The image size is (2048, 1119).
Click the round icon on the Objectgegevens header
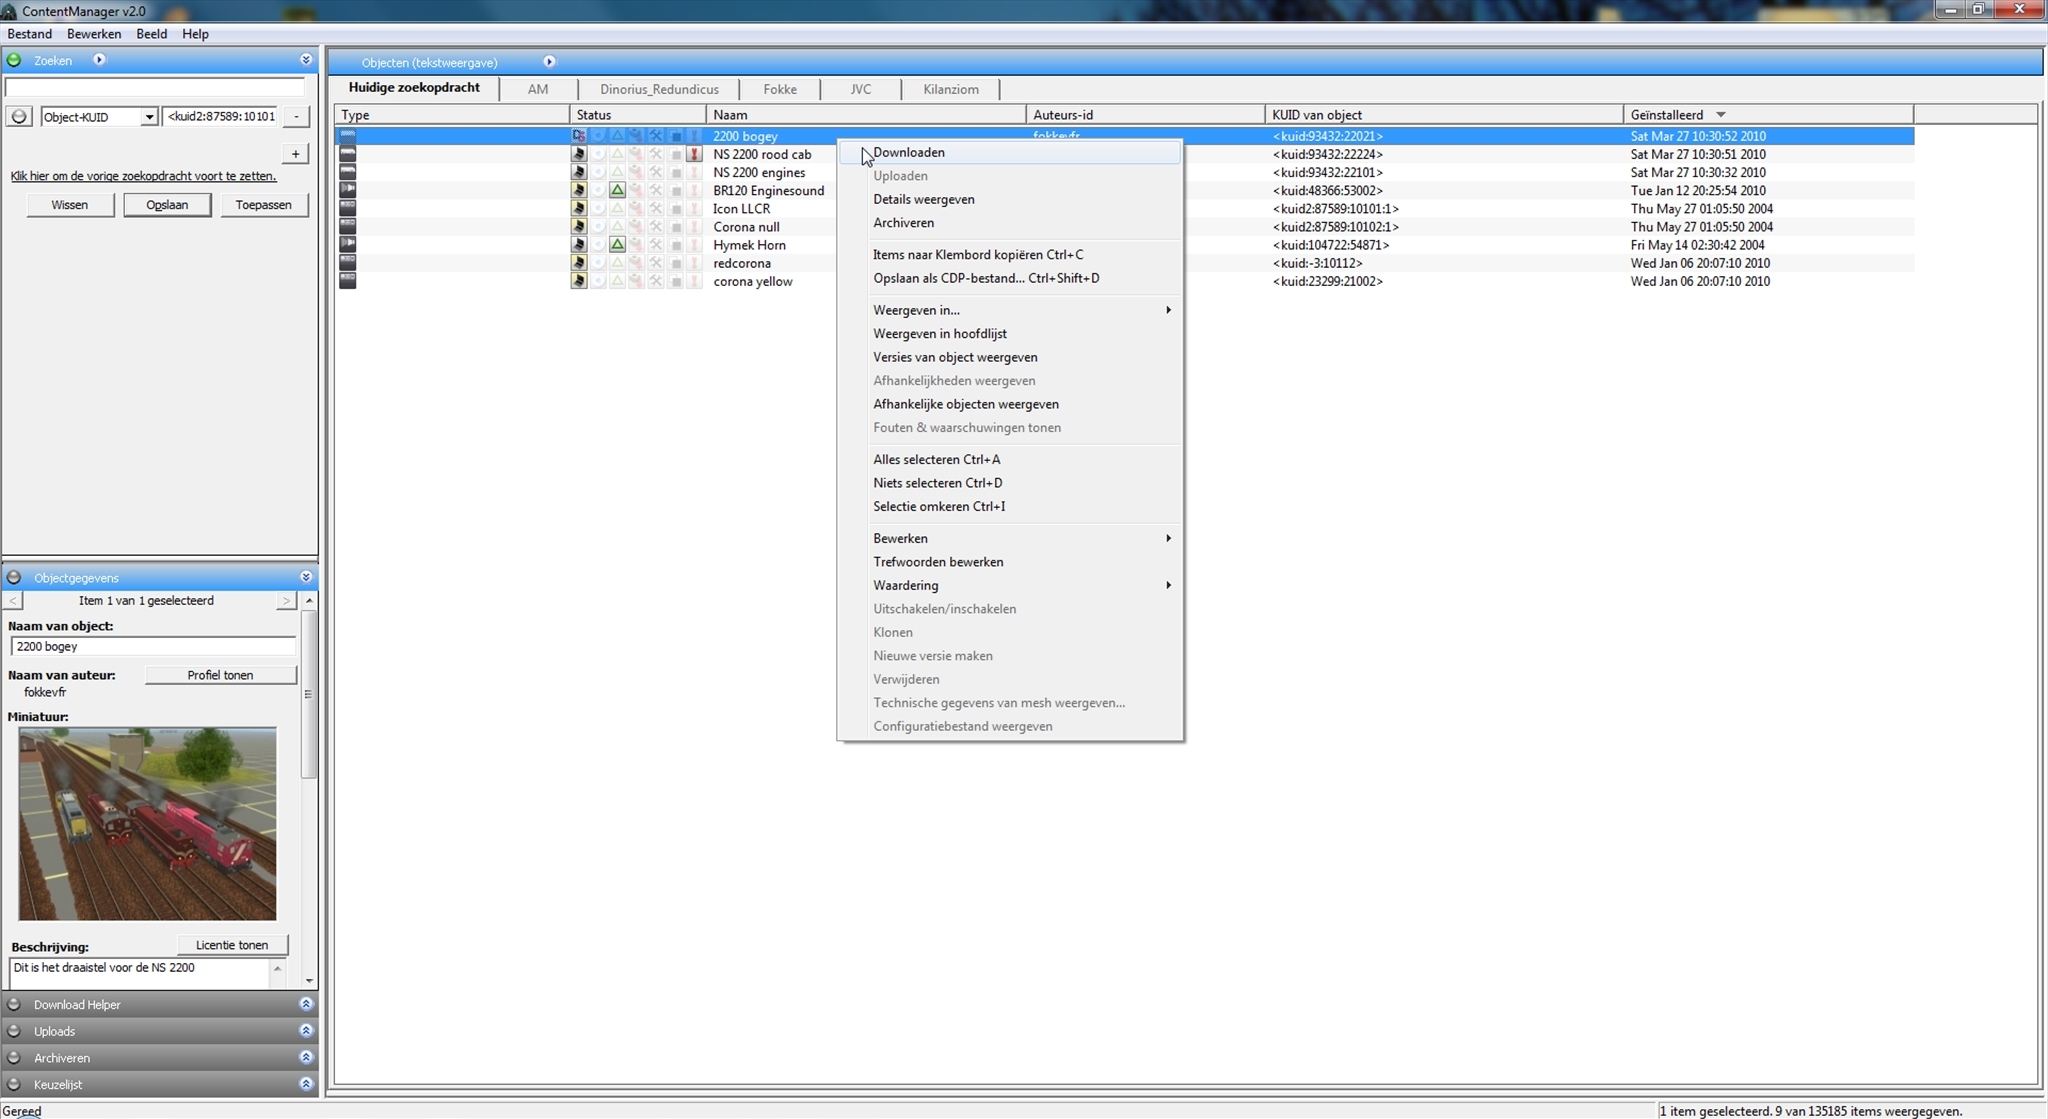coord(14,578)
